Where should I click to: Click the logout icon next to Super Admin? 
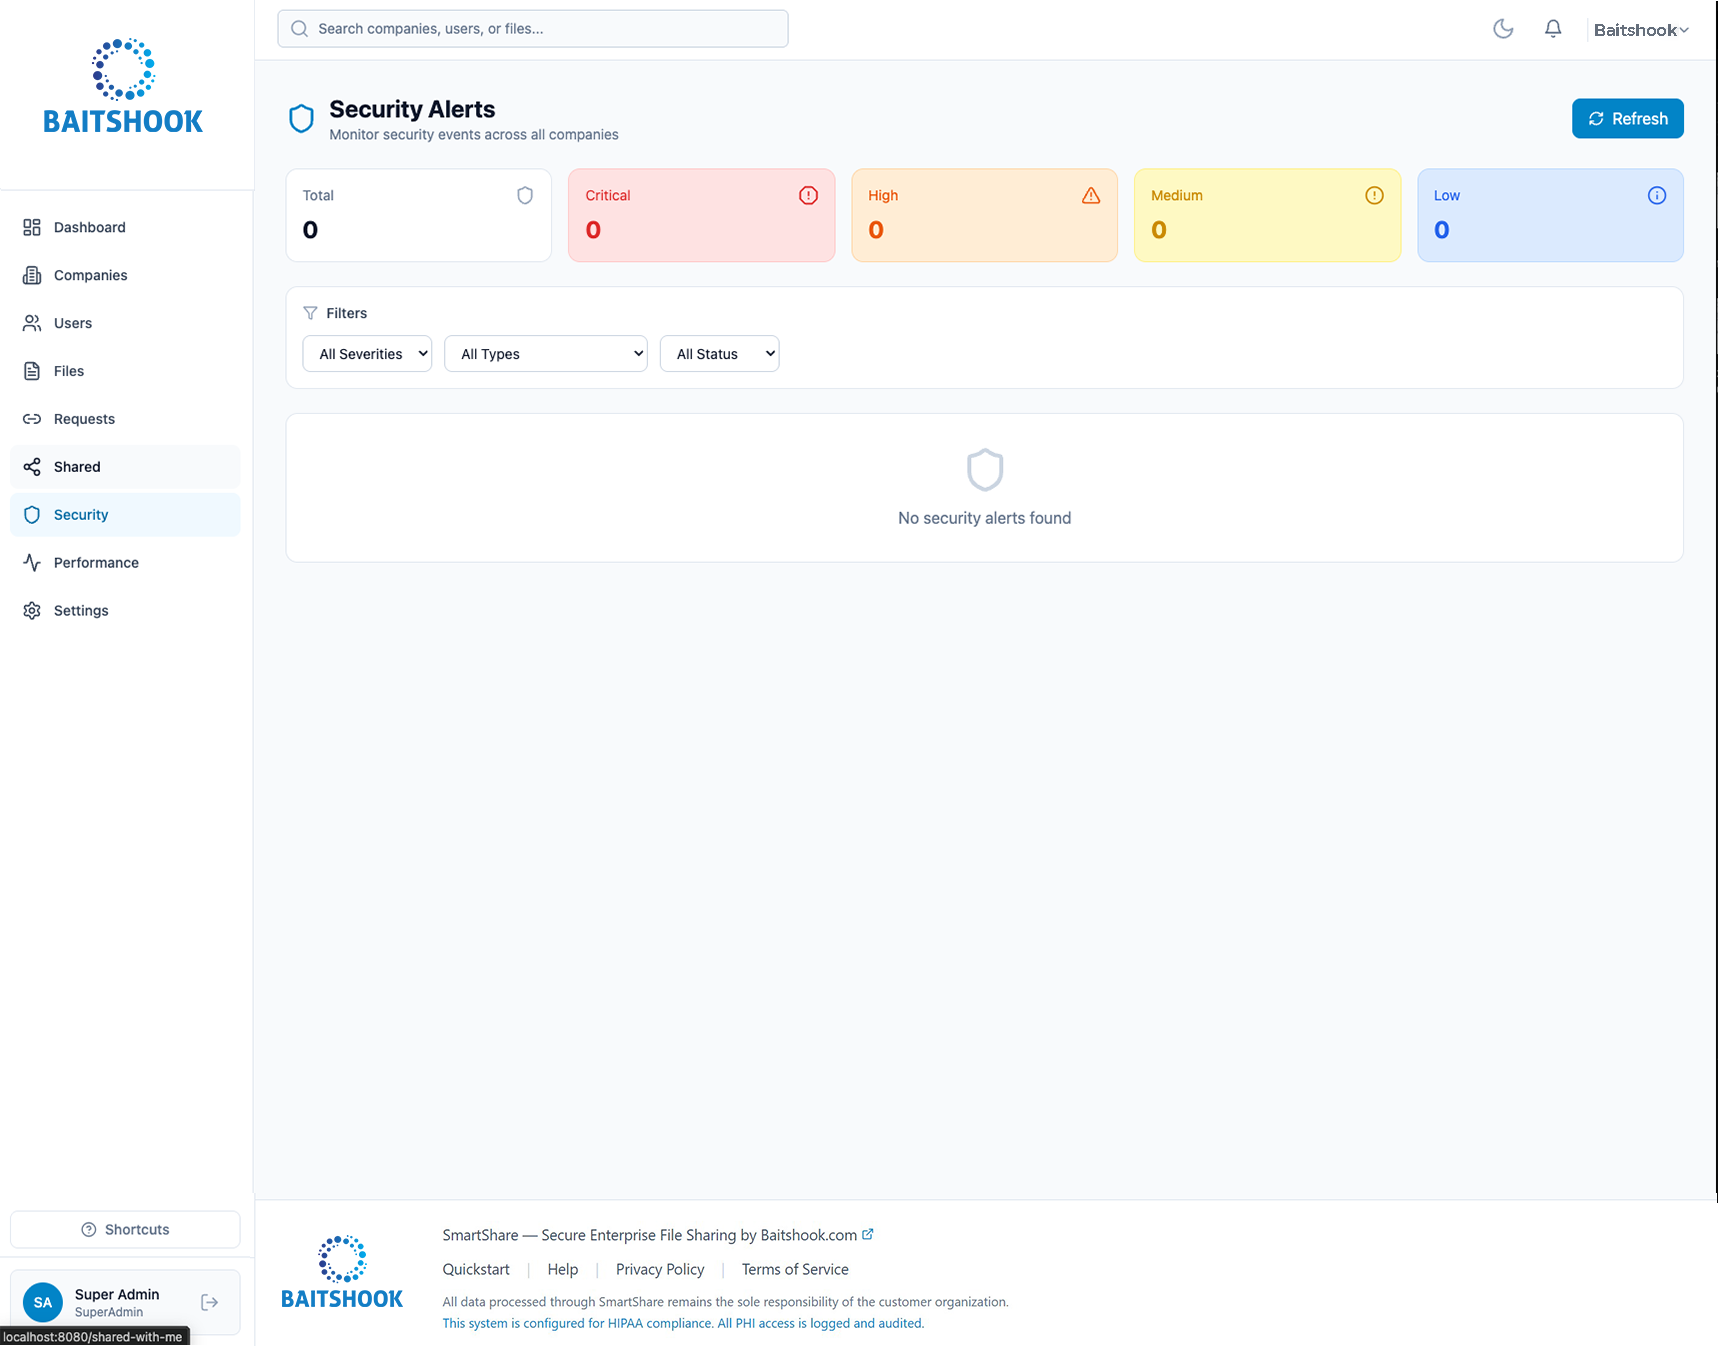[x=210, y=1302]
